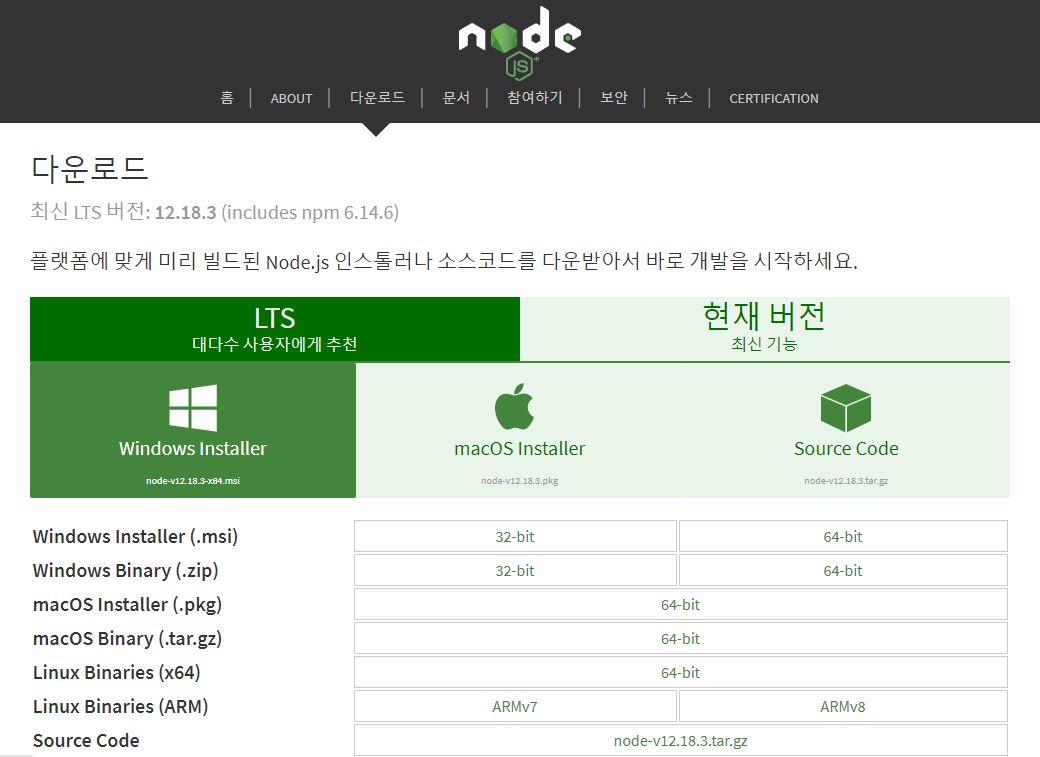Click 32-bit for Windows Installer (.msi)
The image size is (1040, 757).
coord(515,536)
